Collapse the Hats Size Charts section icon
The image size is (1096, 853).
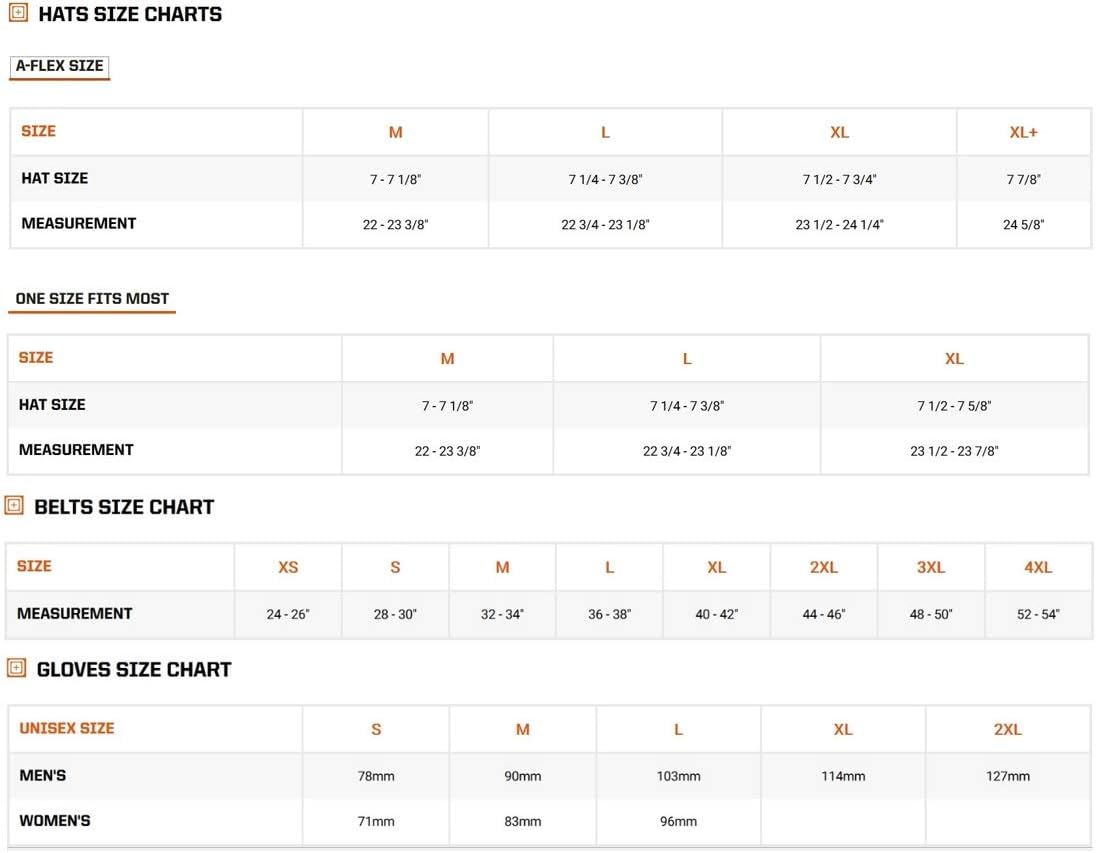tap(18, 14)
